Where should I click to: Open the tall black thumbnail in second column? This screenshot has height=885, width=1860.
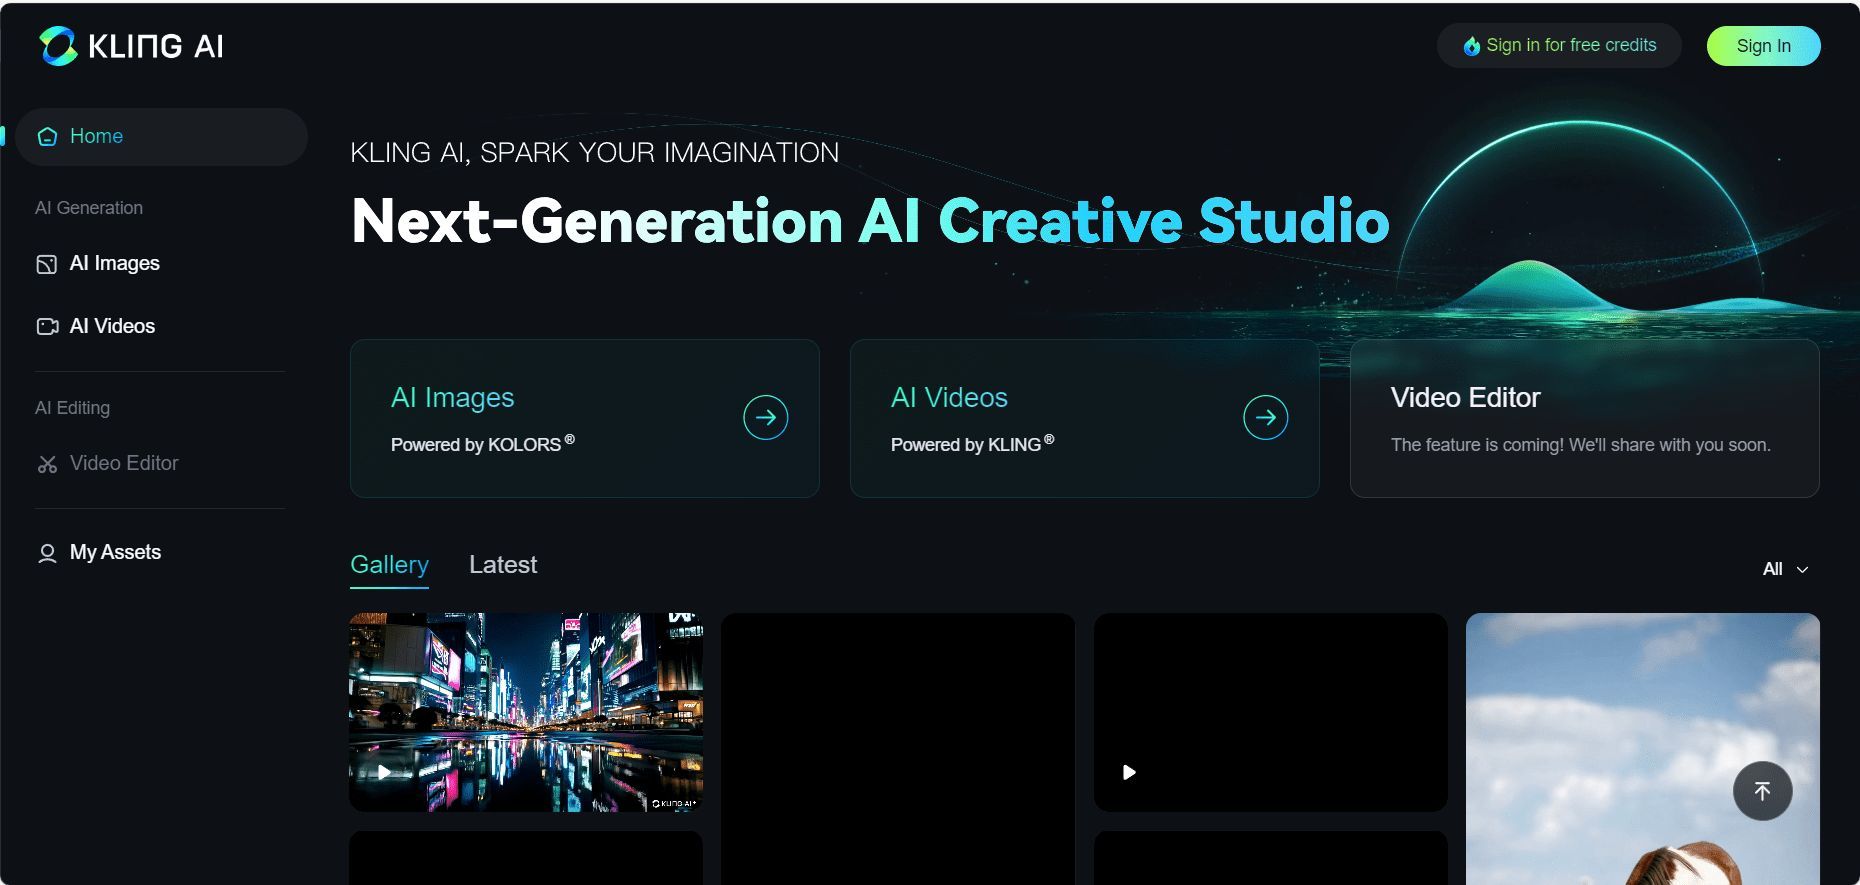(x=898, y=748)
